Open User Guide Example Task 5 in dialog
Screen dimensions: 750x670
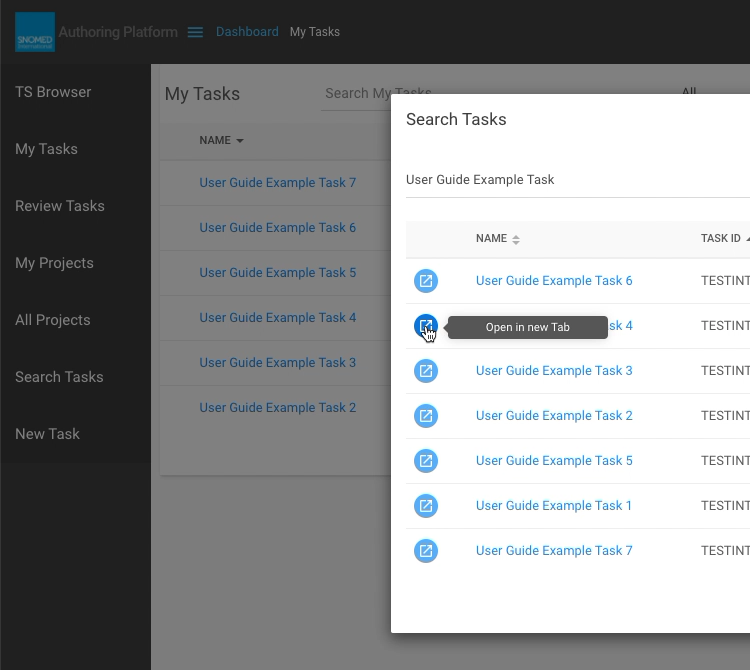click(554, 461)
